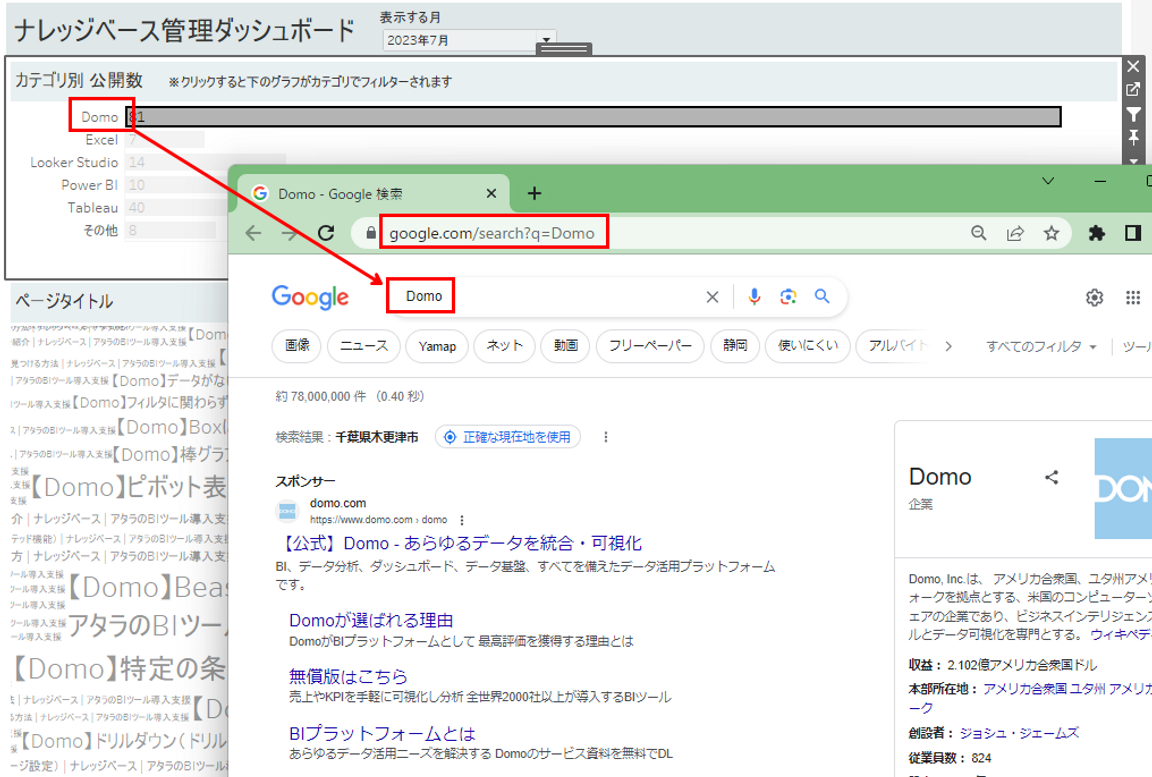Open Google Lens image search

pos(788,296)
